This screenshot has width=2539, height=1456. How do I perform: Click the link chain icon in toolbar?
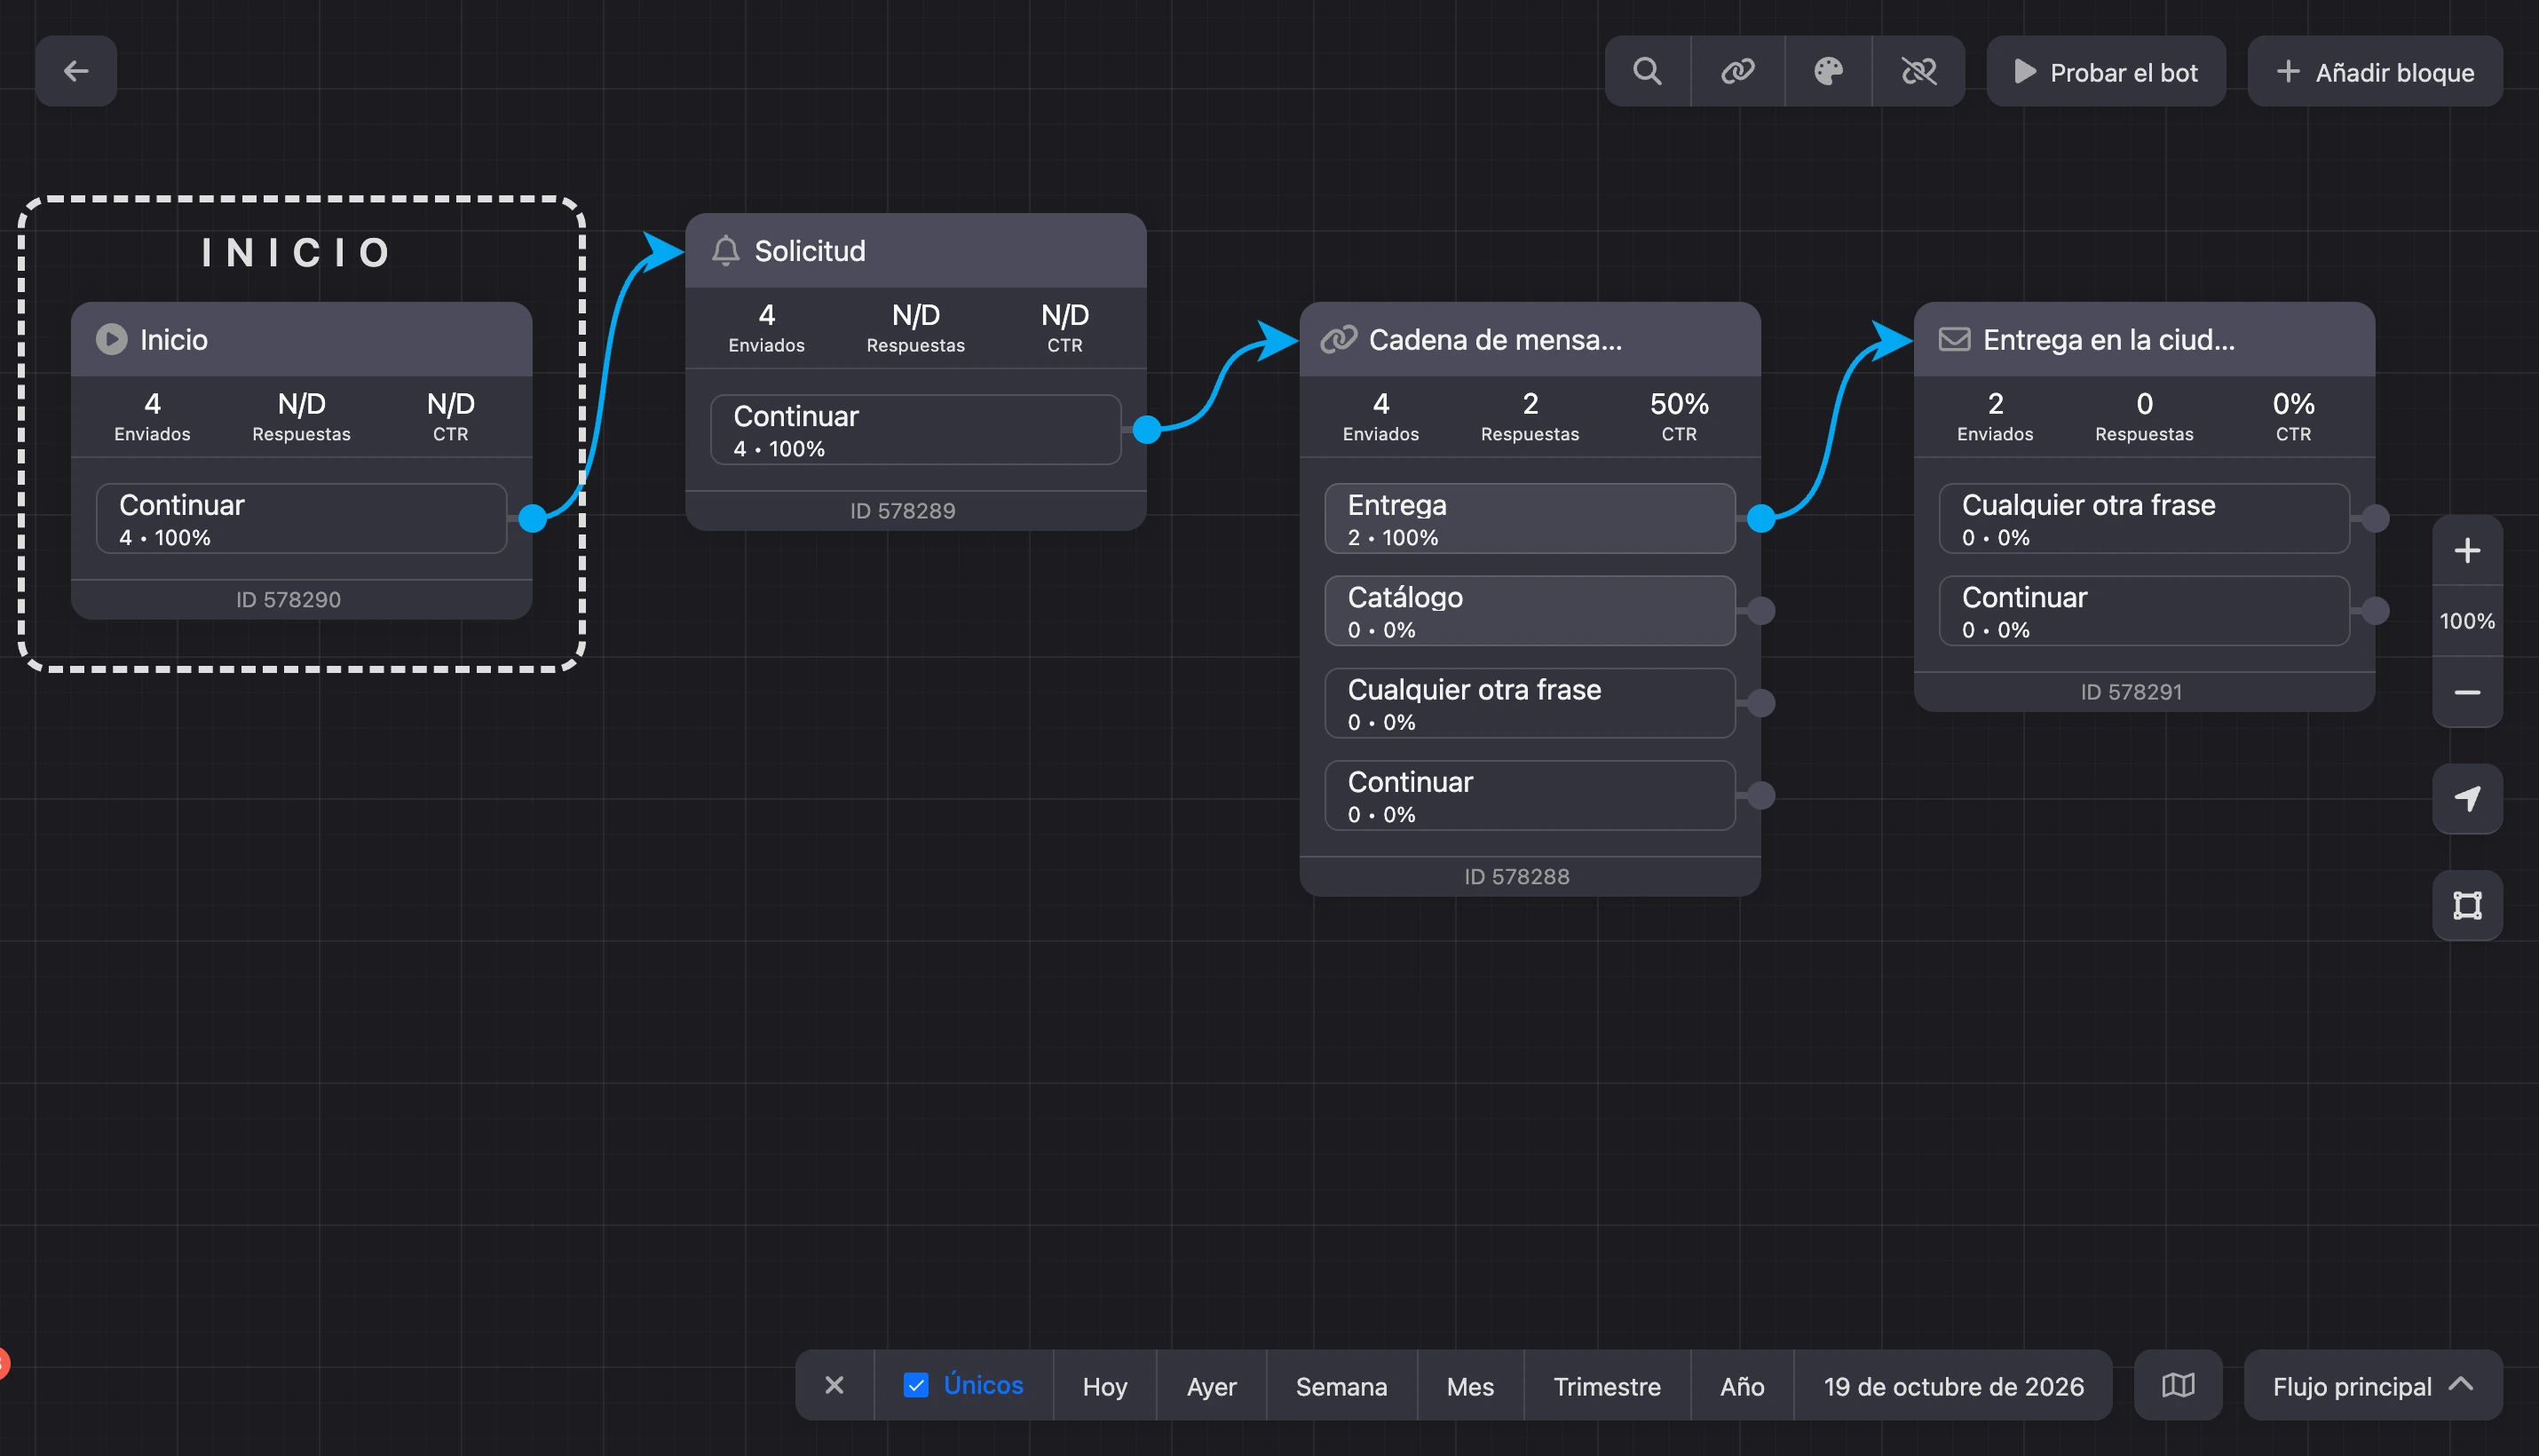[x=1737, y=71]
